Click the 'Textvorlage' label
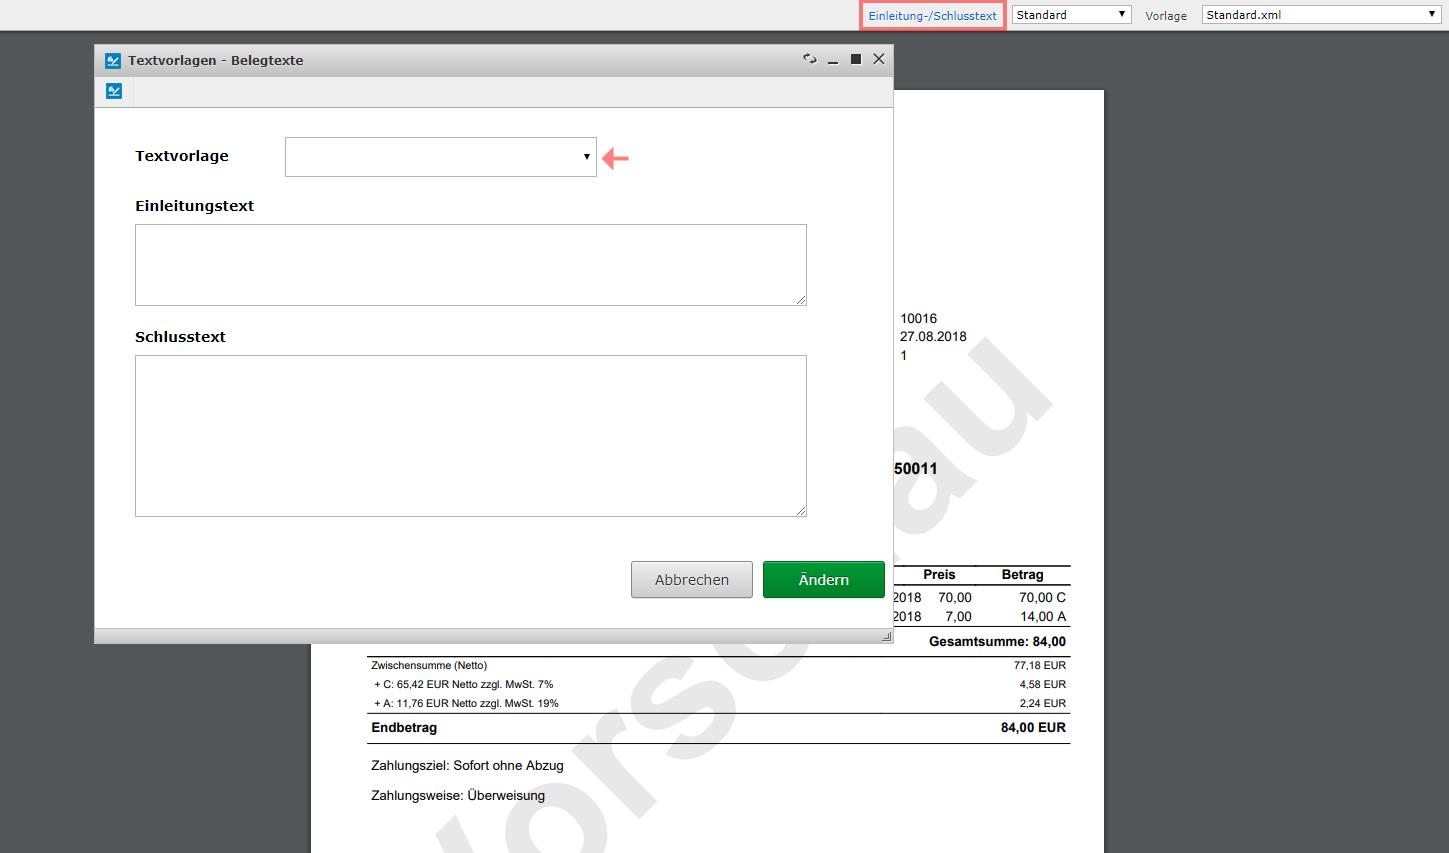The width and height of the screenshot is (1449, 853). click(x=182, y=156)
